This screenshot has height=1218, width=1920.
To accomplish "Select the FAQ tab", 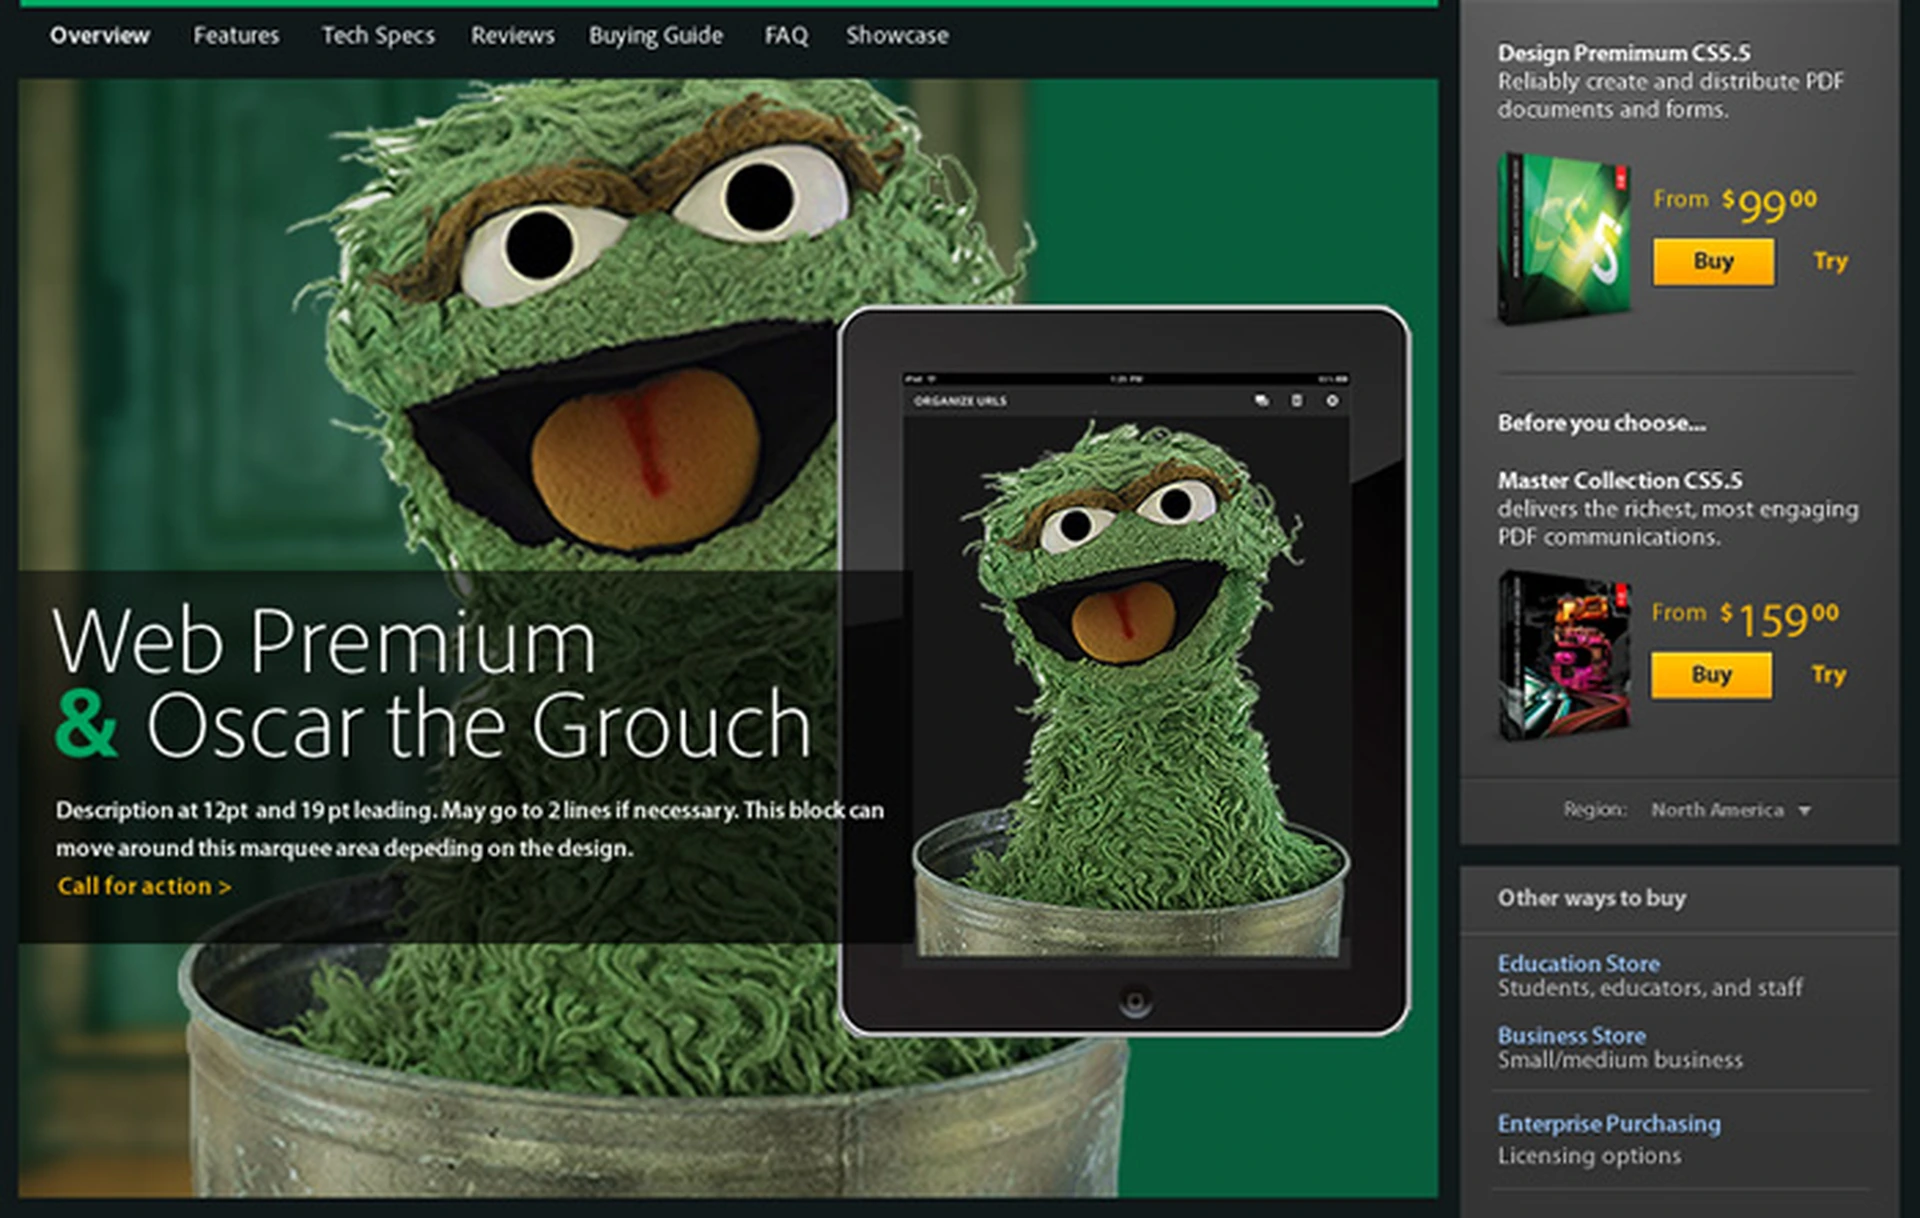I will coord(786,36).
